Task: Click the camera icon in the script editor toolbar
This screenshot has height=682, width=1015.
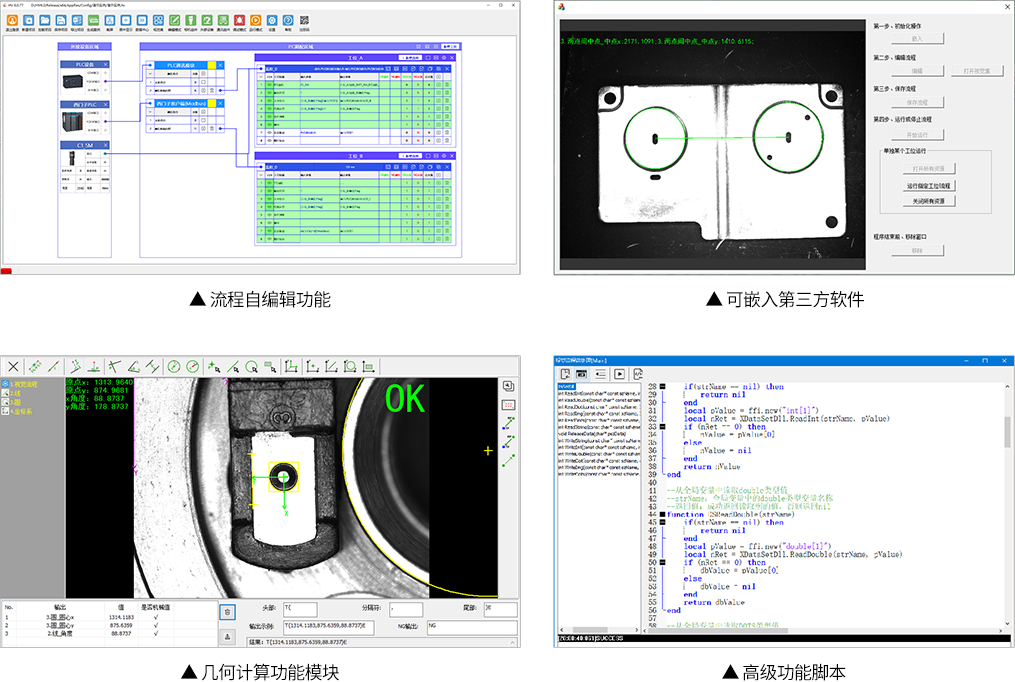Action: pyautogui.click(x=582, y=374)
